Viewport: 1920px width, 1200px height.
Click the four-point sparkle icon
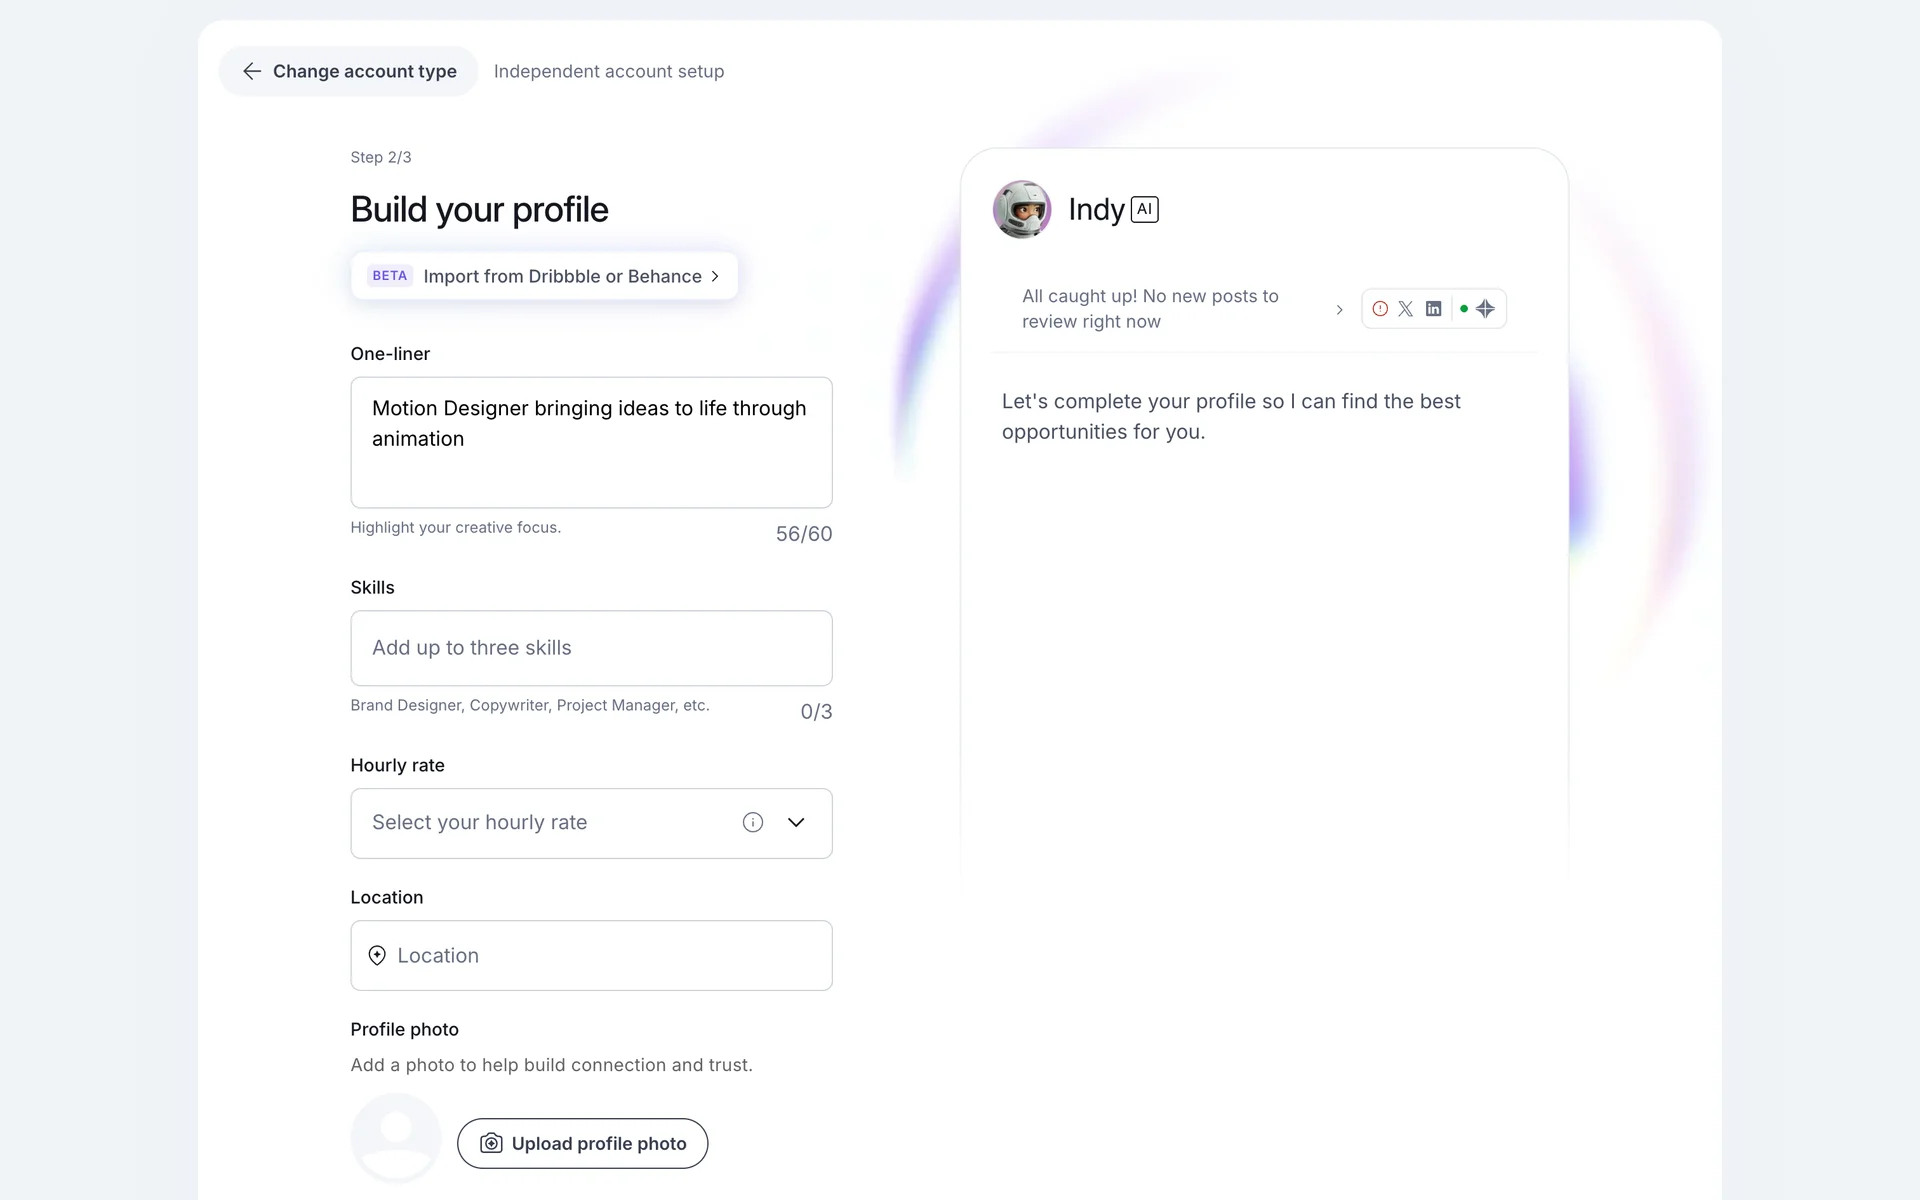click(x=1486, y=309)
